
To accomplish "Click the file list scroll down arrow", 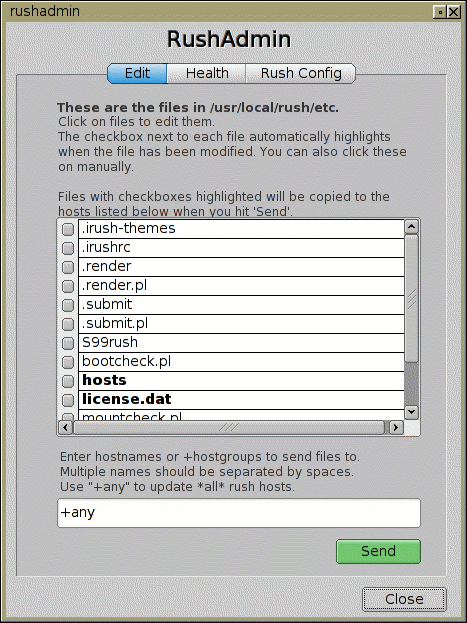I will 411,412.
